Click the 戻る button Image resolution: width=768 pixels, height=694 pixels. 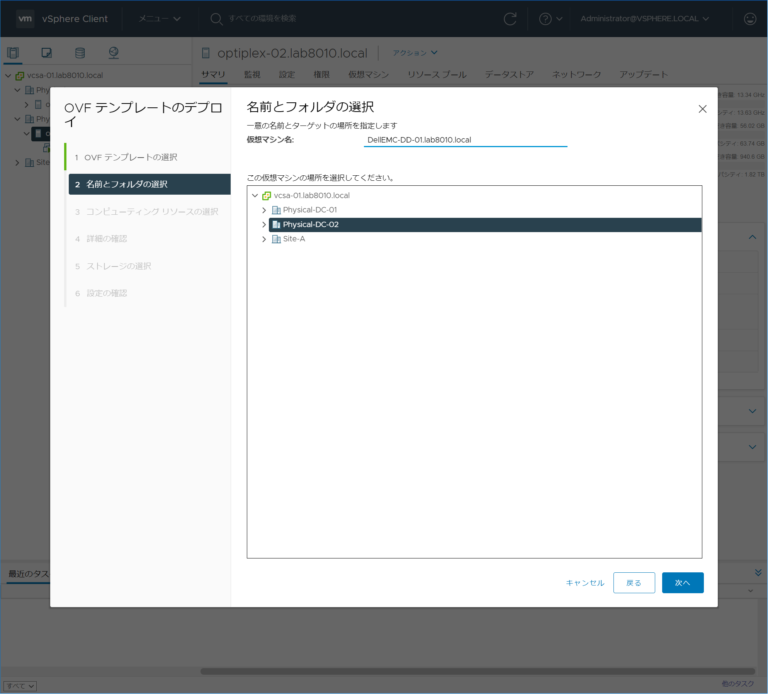634,583
